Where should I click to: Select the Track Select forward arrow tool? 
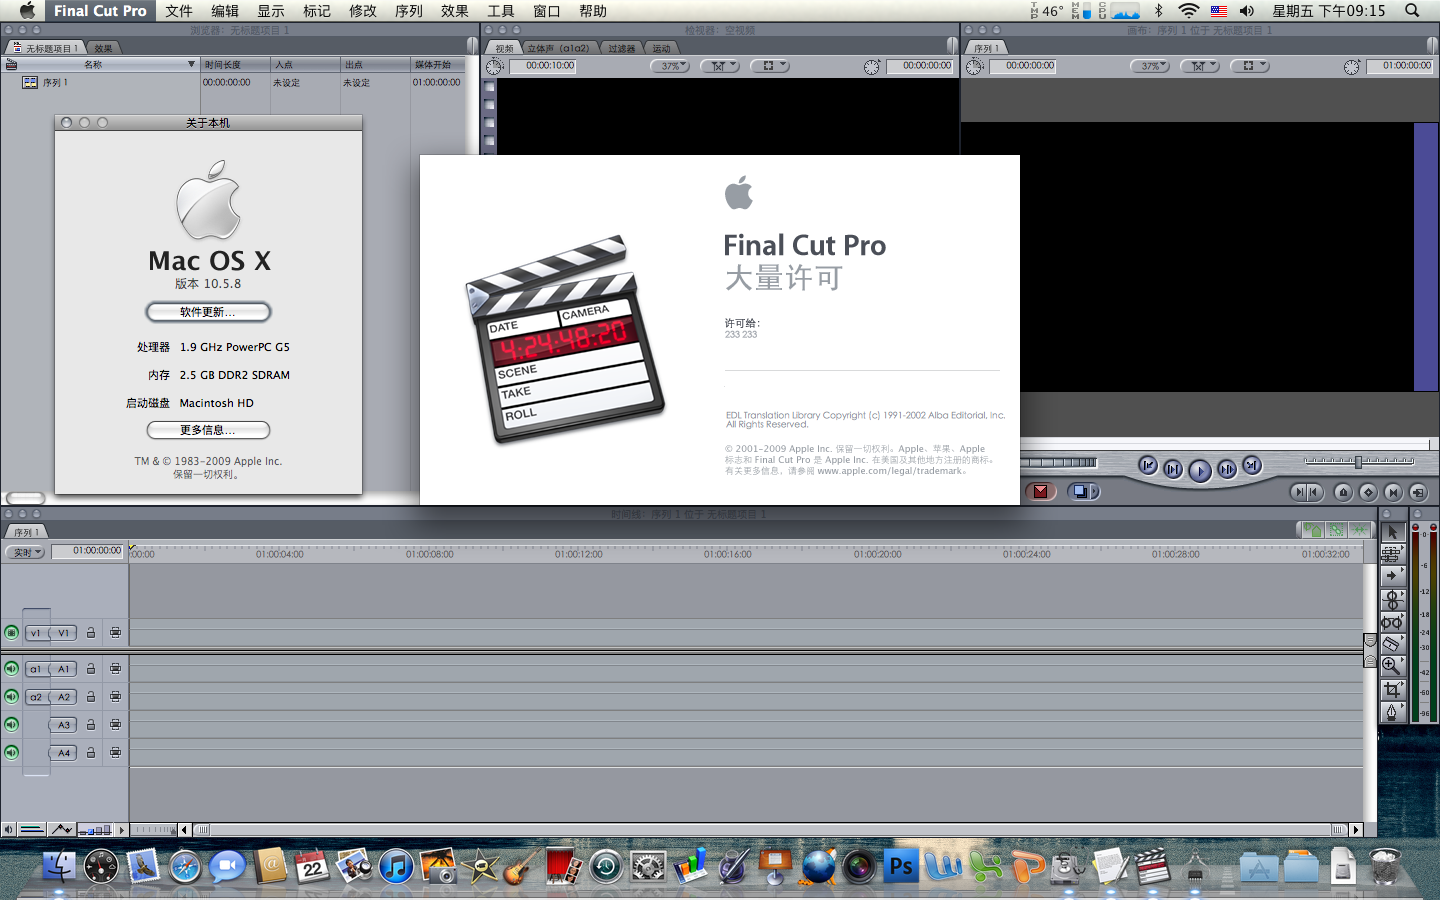click(x=1392, y=576)
